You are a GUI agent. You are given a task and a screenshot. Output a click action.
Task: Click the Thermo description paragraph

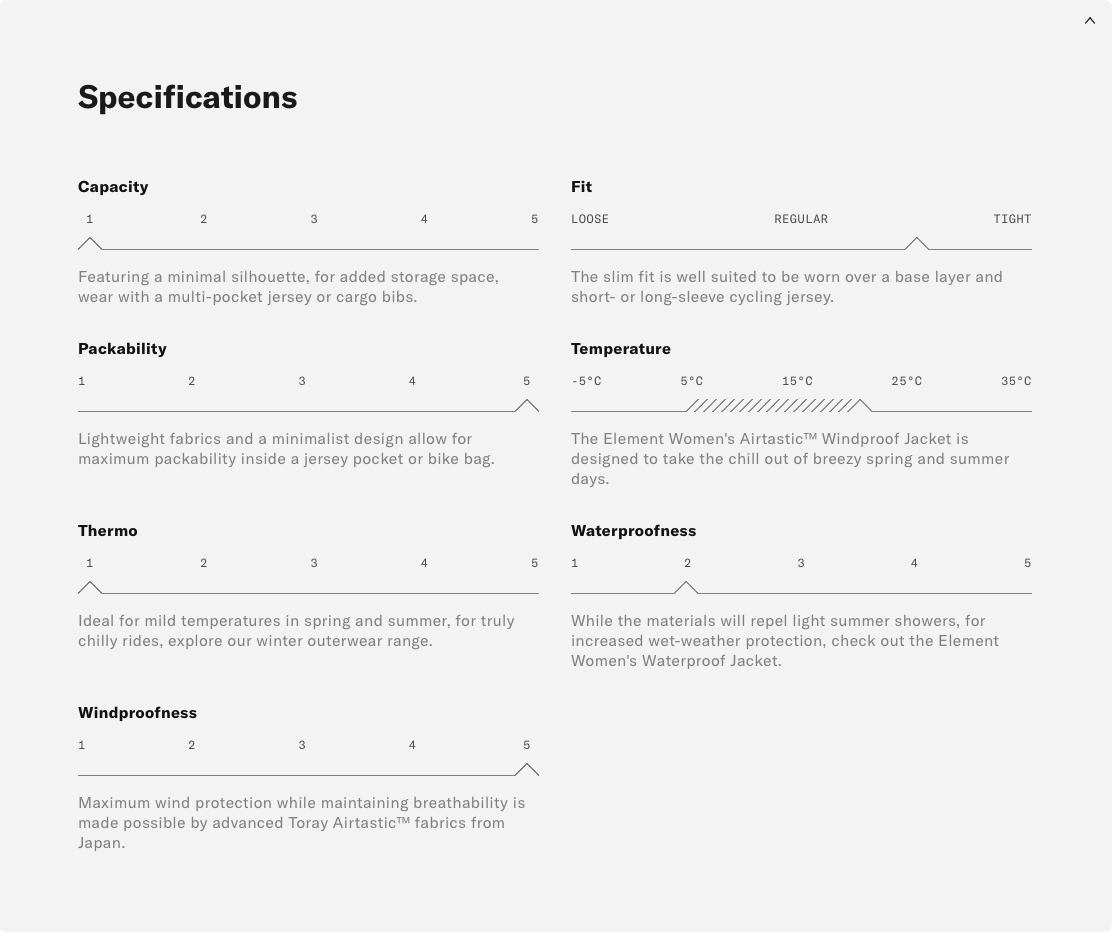click(296, 631)
